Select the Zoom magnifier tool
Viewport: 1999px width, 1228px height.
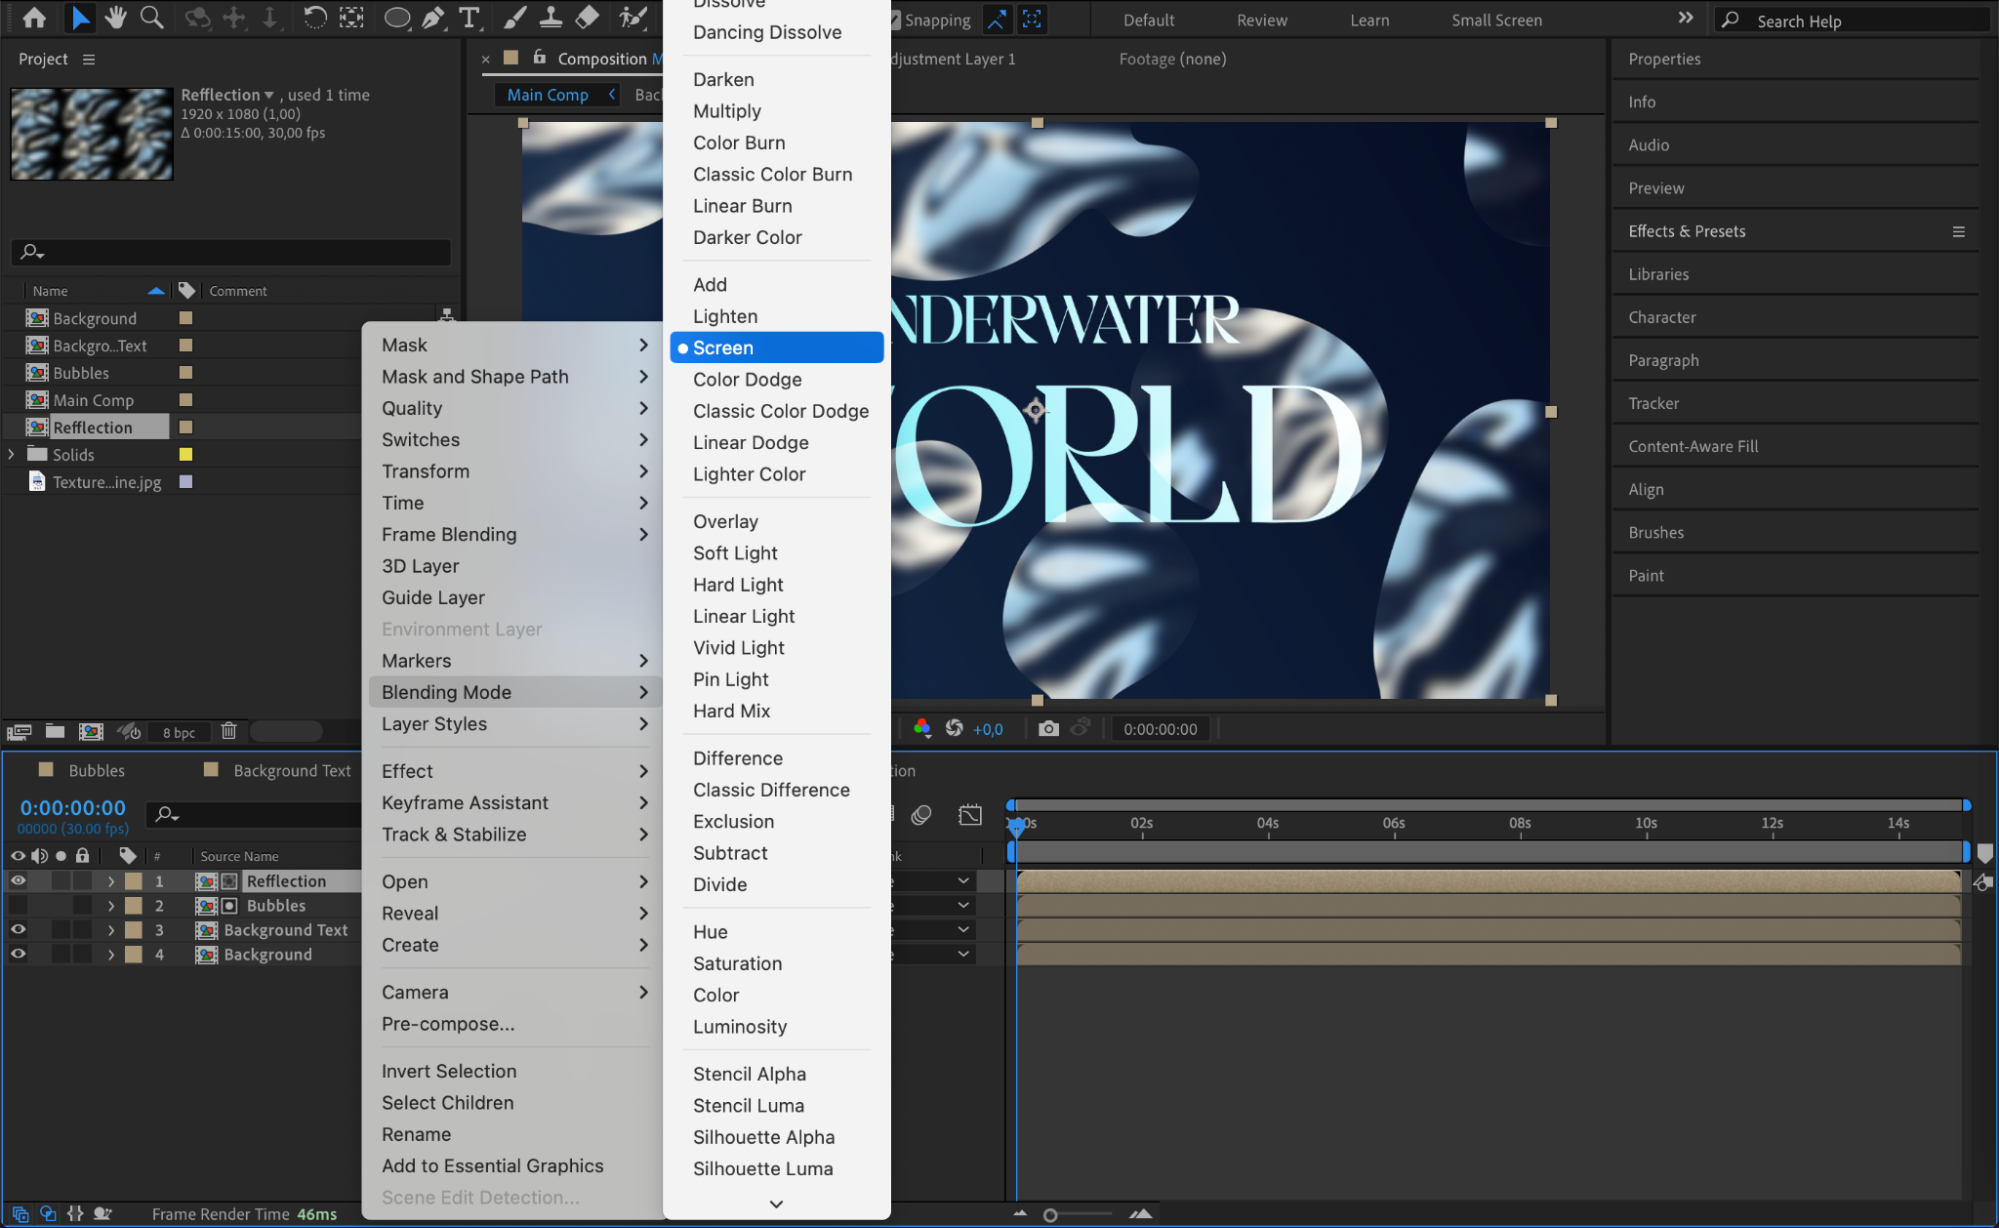pyautogui.click(x=151, y=17)
